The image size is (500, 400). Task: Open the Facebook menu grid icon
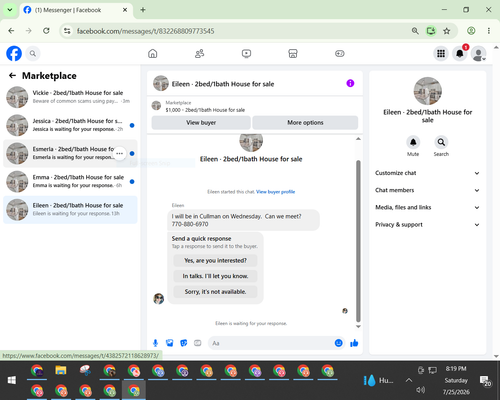441,53
